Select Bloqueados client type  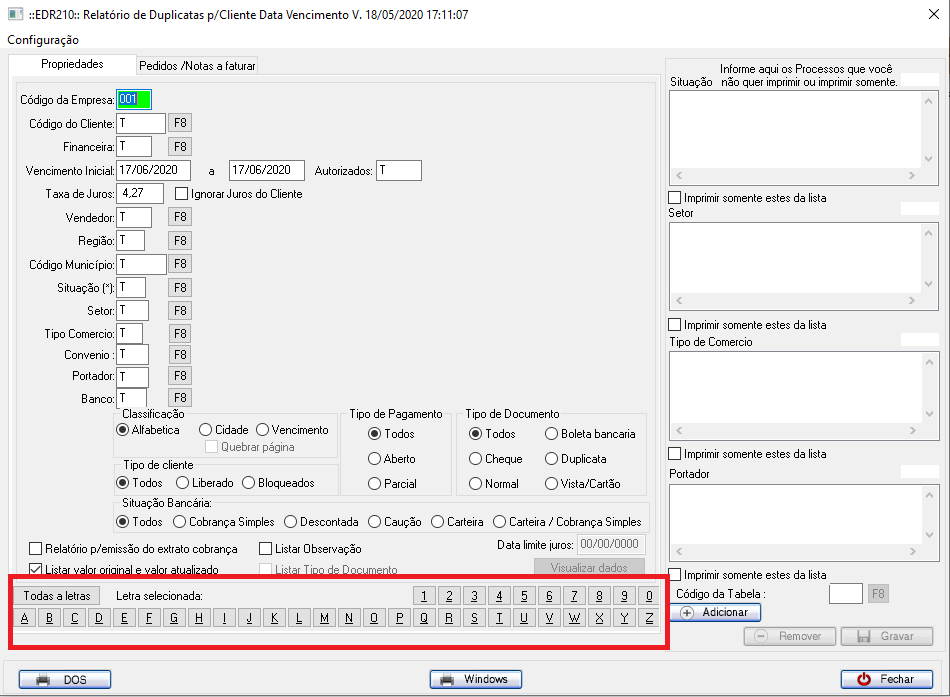coord(248,483)
